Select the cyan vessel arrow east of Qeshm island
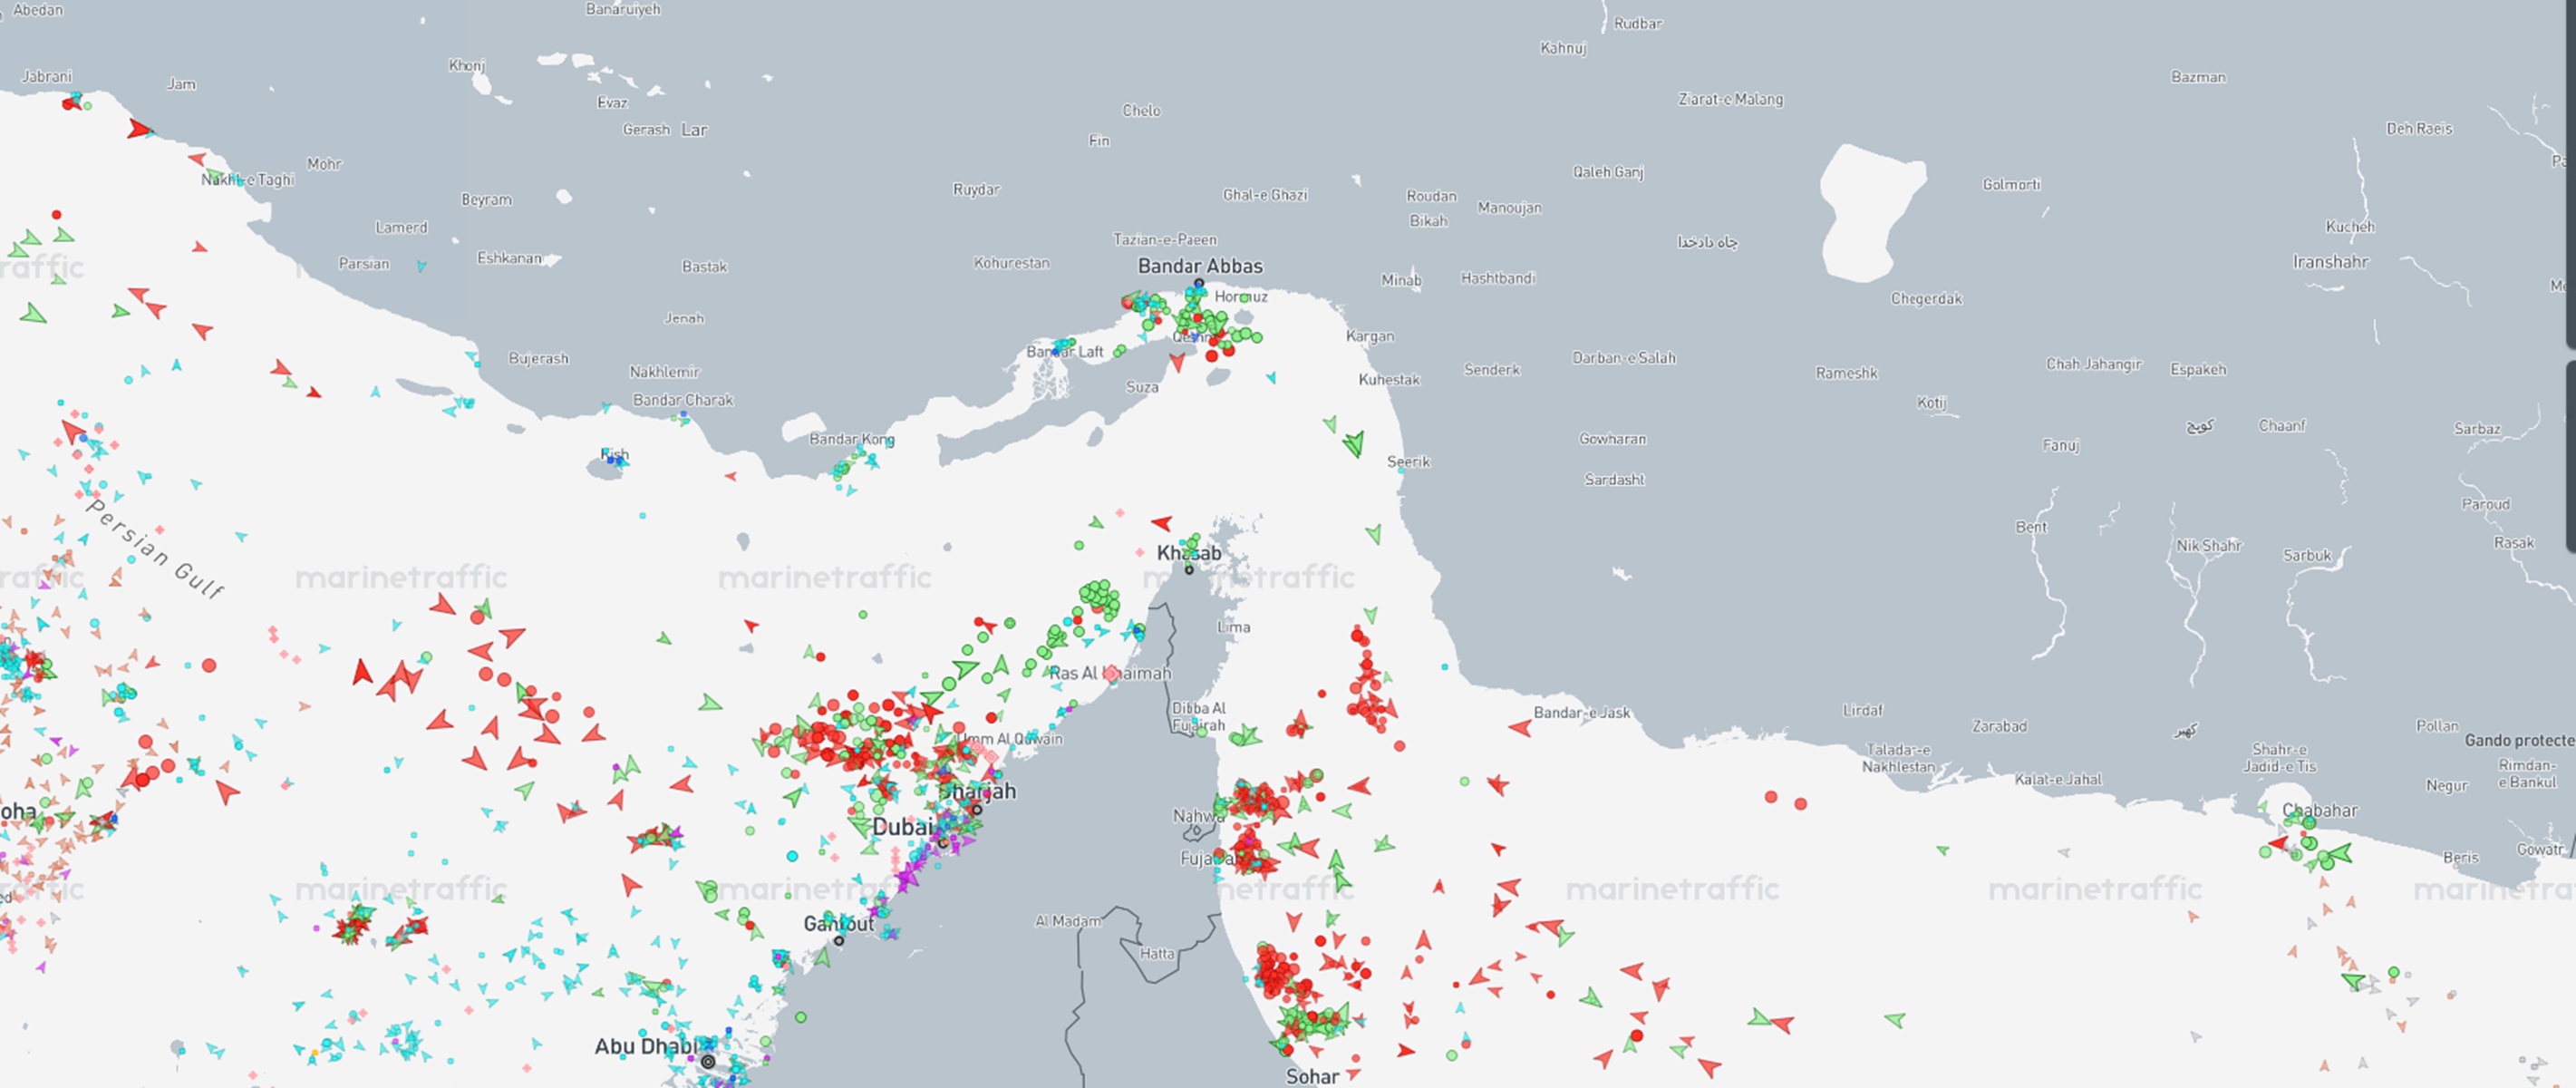Screen dimensions: 2576x1088 pyautogui.click(x=1271, y=378)
